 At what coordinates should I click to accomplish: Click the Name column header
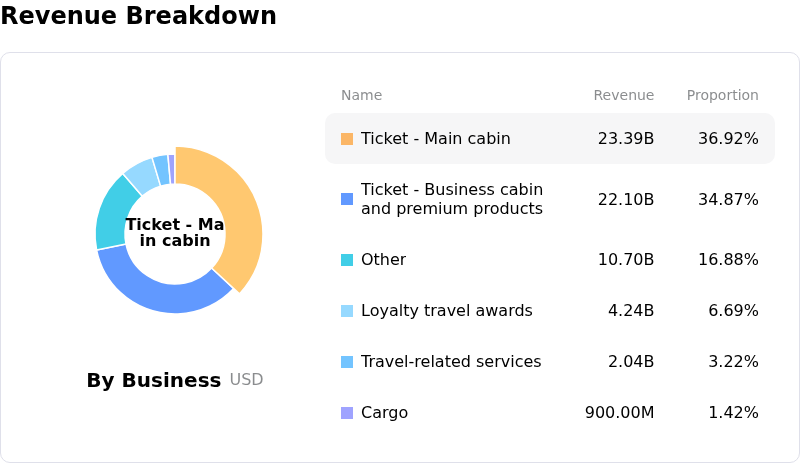(x=361, y=96)
